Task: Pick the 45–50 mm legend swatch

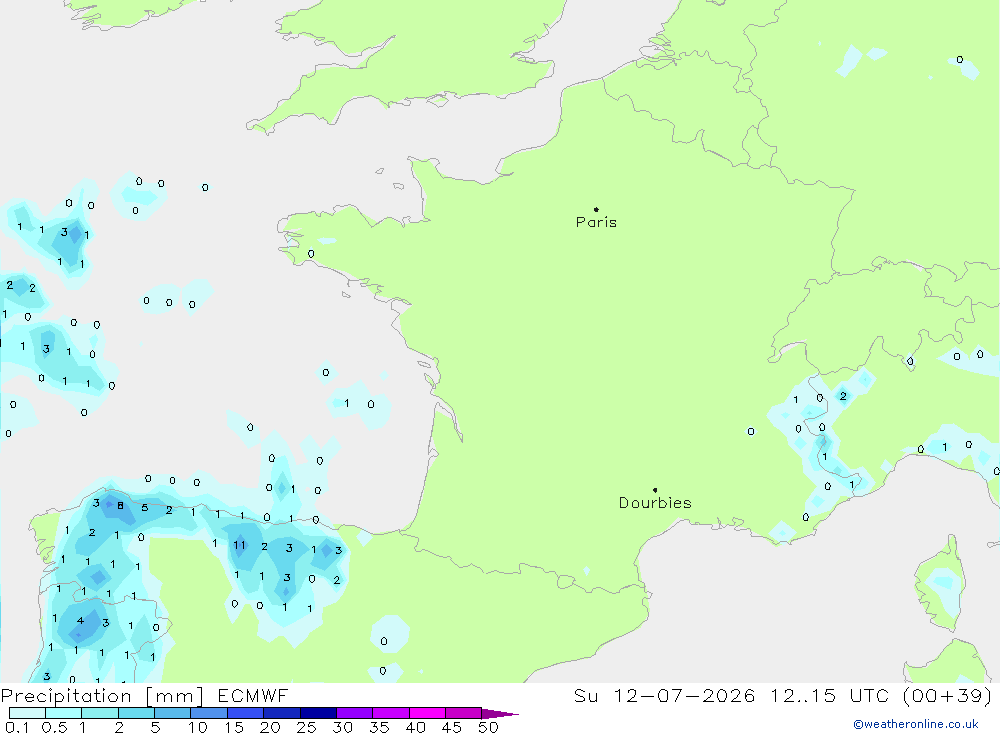Action: pos(464,713)
